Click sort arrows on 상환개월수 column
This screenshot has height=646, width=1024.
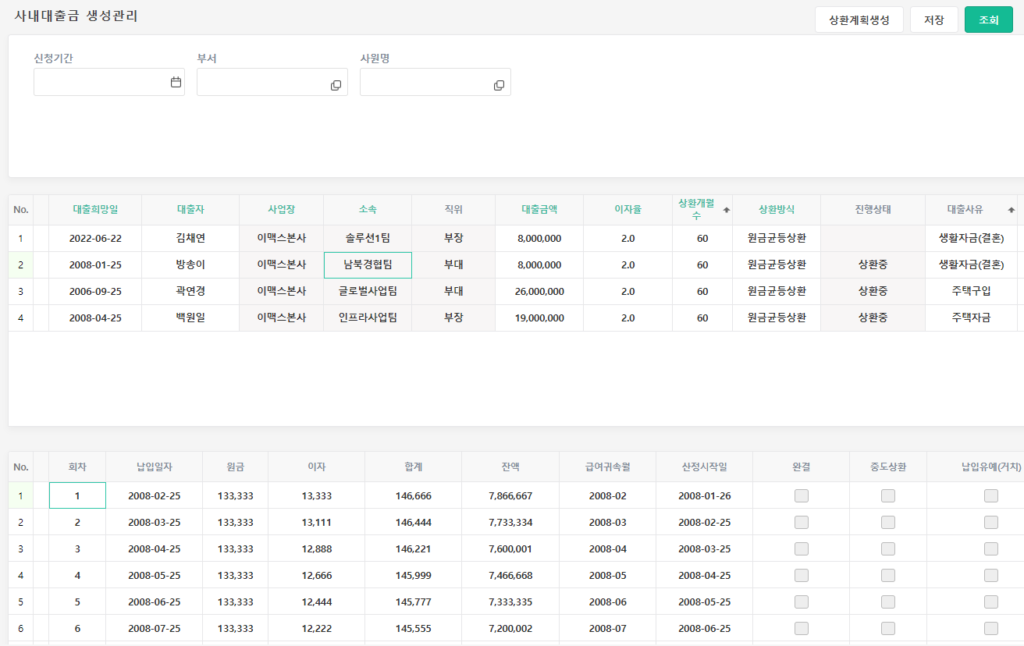point(726,210)
